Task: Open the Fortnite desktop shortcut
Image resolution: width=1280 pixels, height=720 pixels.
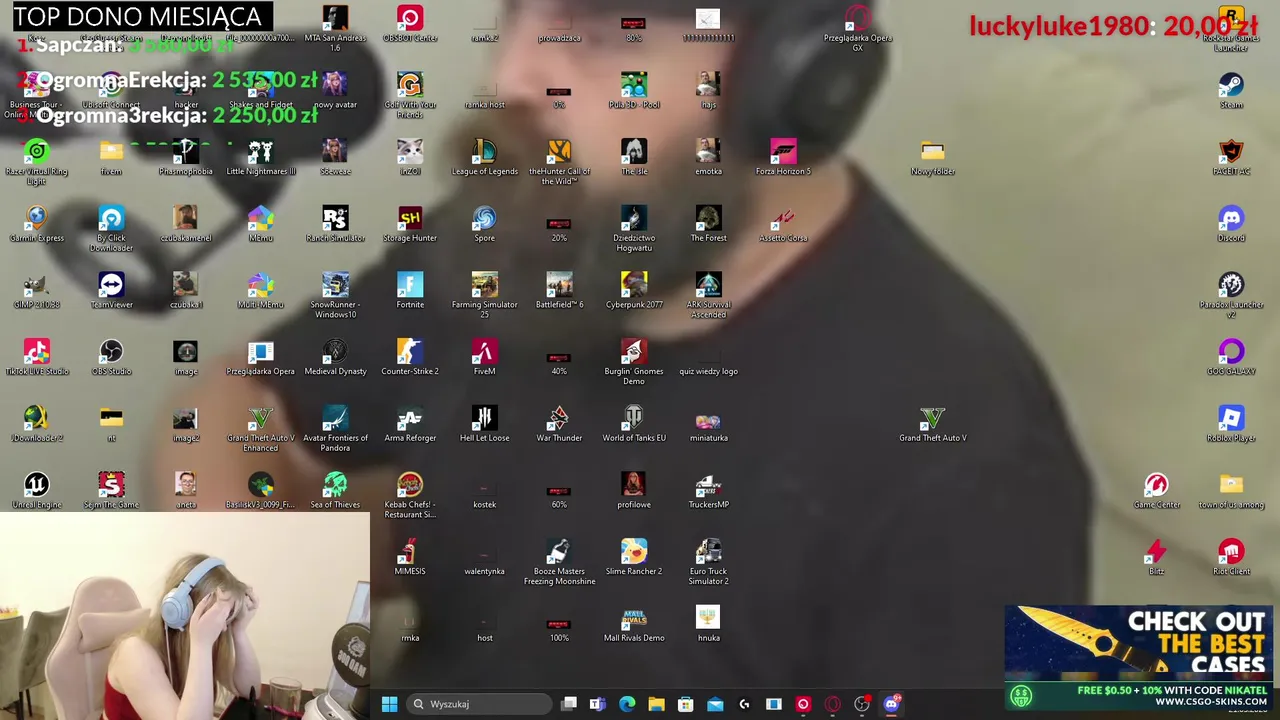Action: click(x=410, y=291)
